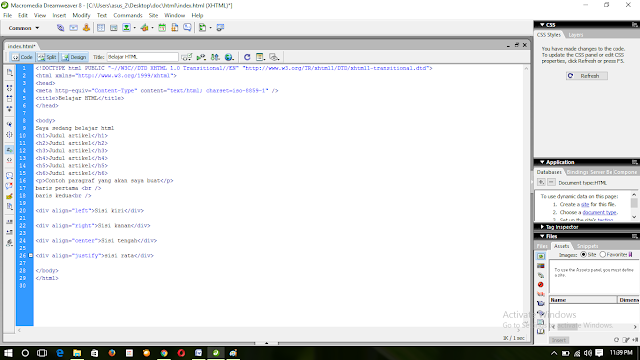Screen dimensions: 640x360
Task: Remove Comment from the coding toolbar
Action: (9, 186)
